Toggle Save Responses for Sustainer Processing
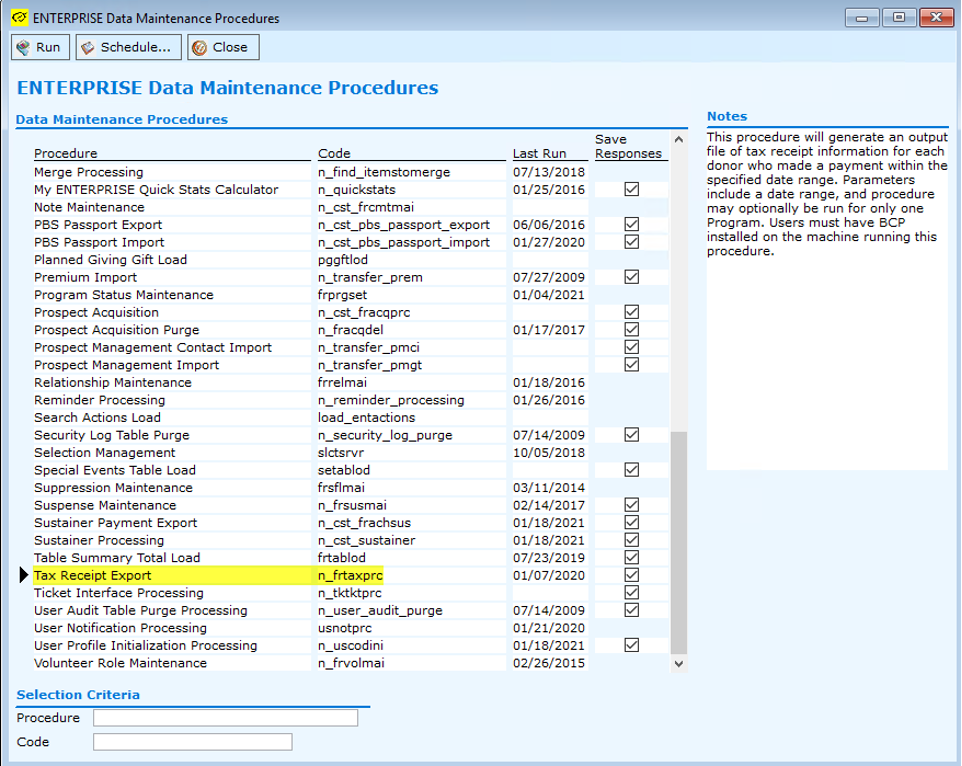This screenshot has height=766, width=962. [x=631, y=540]
